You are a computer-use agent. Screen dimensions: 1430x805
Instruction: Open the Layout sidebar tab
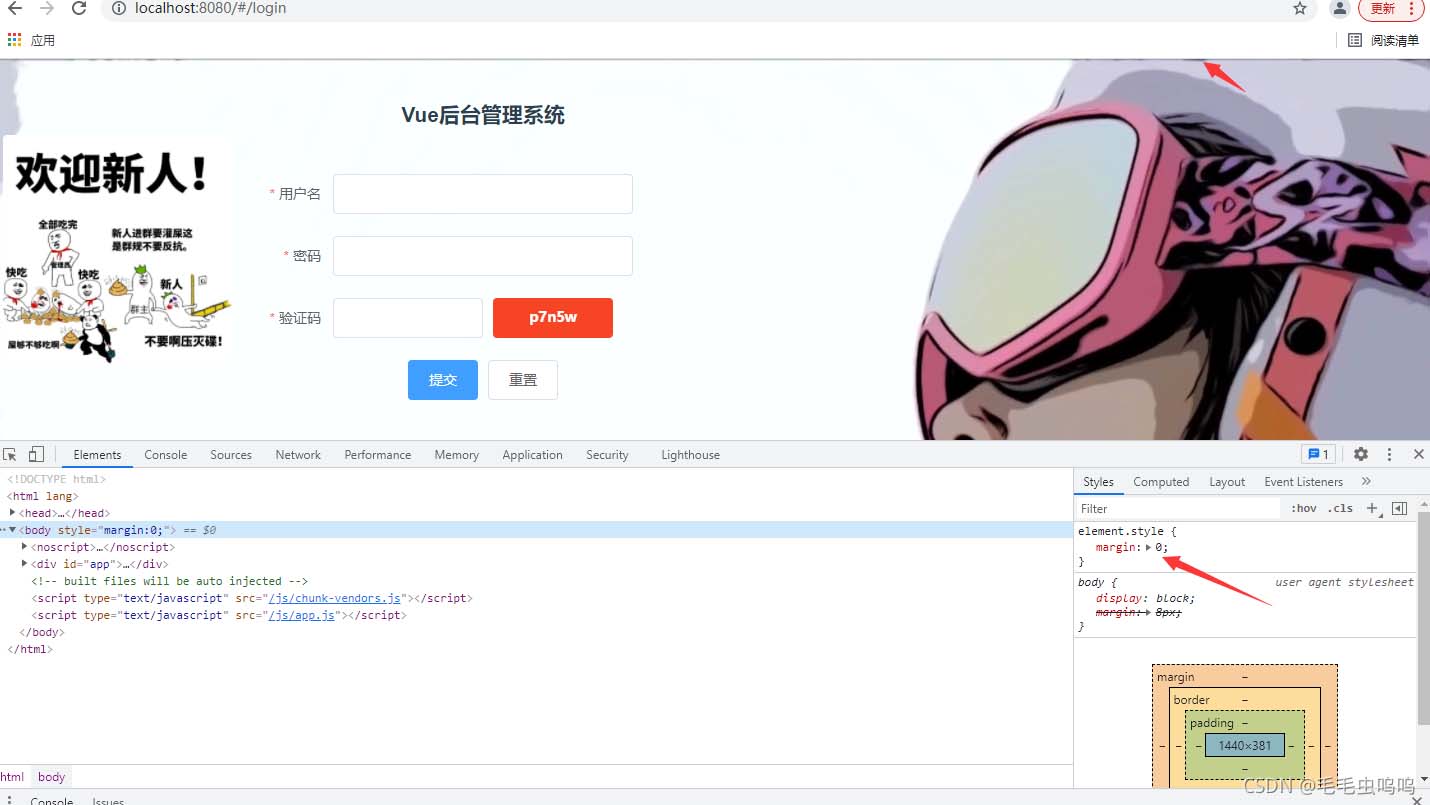tap(1227, 482)
